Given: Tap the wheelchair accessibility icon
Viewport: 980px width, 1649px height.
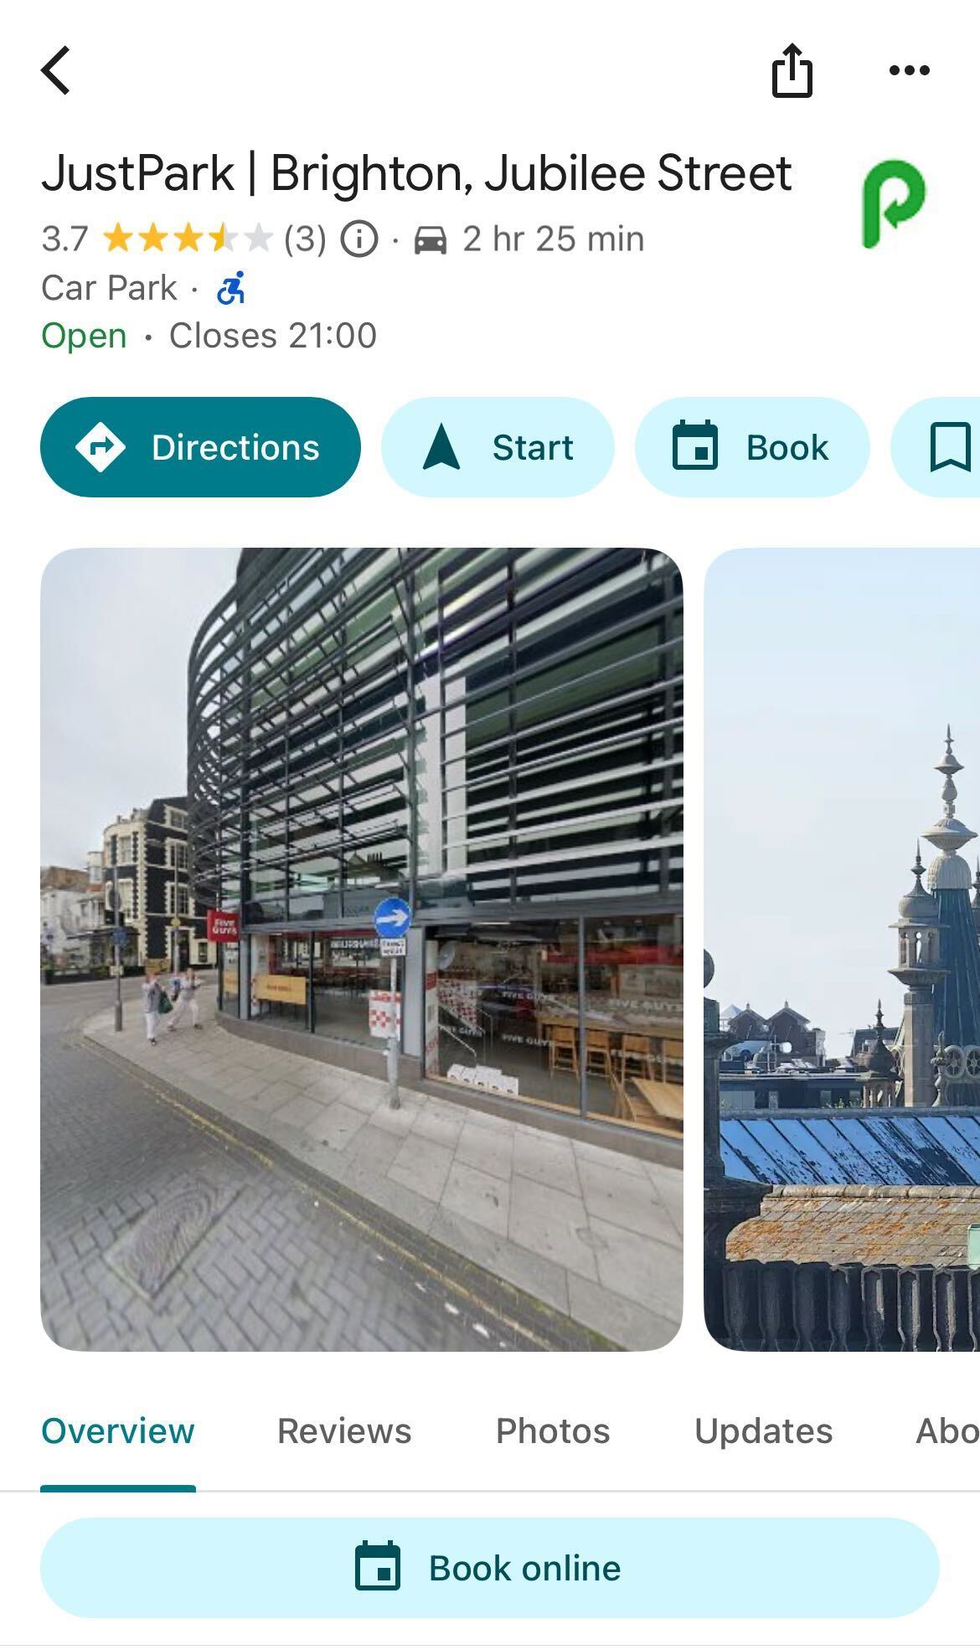Looking at the screenshot, I should click(231, 288).
